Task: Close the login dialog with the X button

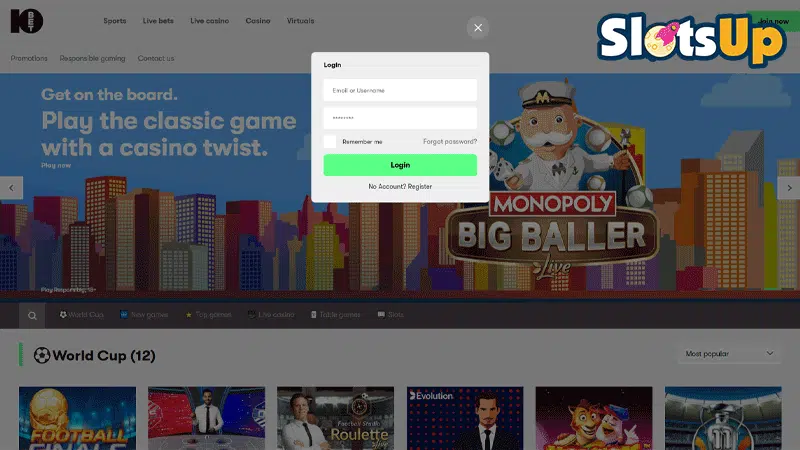Action: point(478,28)
